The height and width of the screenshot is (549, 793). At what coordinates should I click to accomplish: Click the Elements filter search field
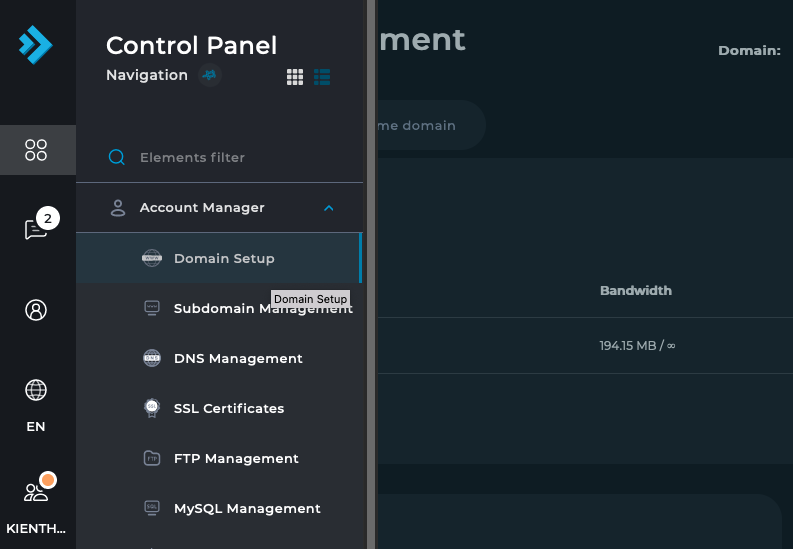pos(230,157)
